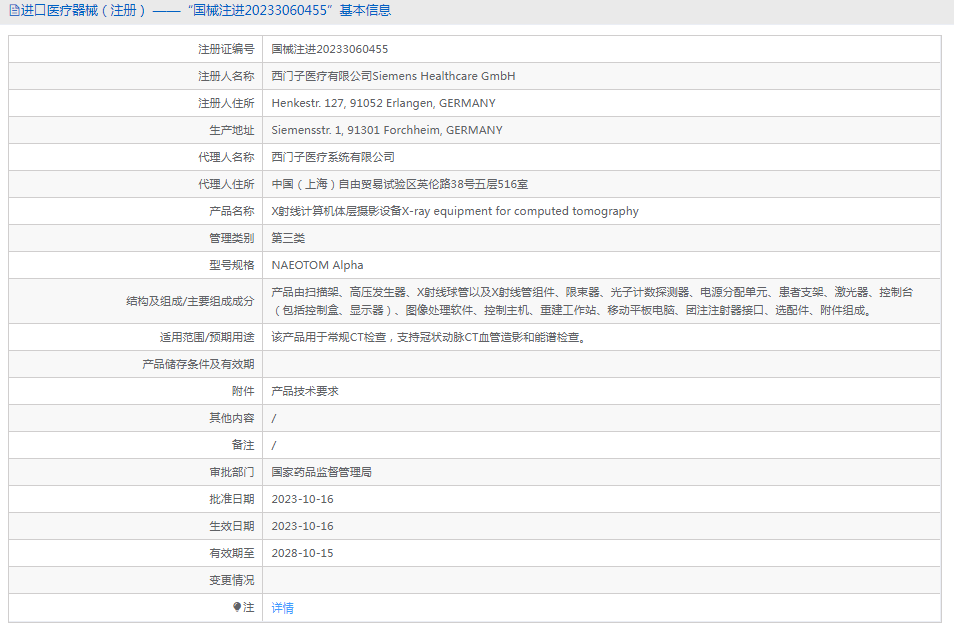Viewport: 954px width, 626px height.
Task: Select production address Siemensstr. 1, 91301 Forchheim
Action: click(387, 130)
